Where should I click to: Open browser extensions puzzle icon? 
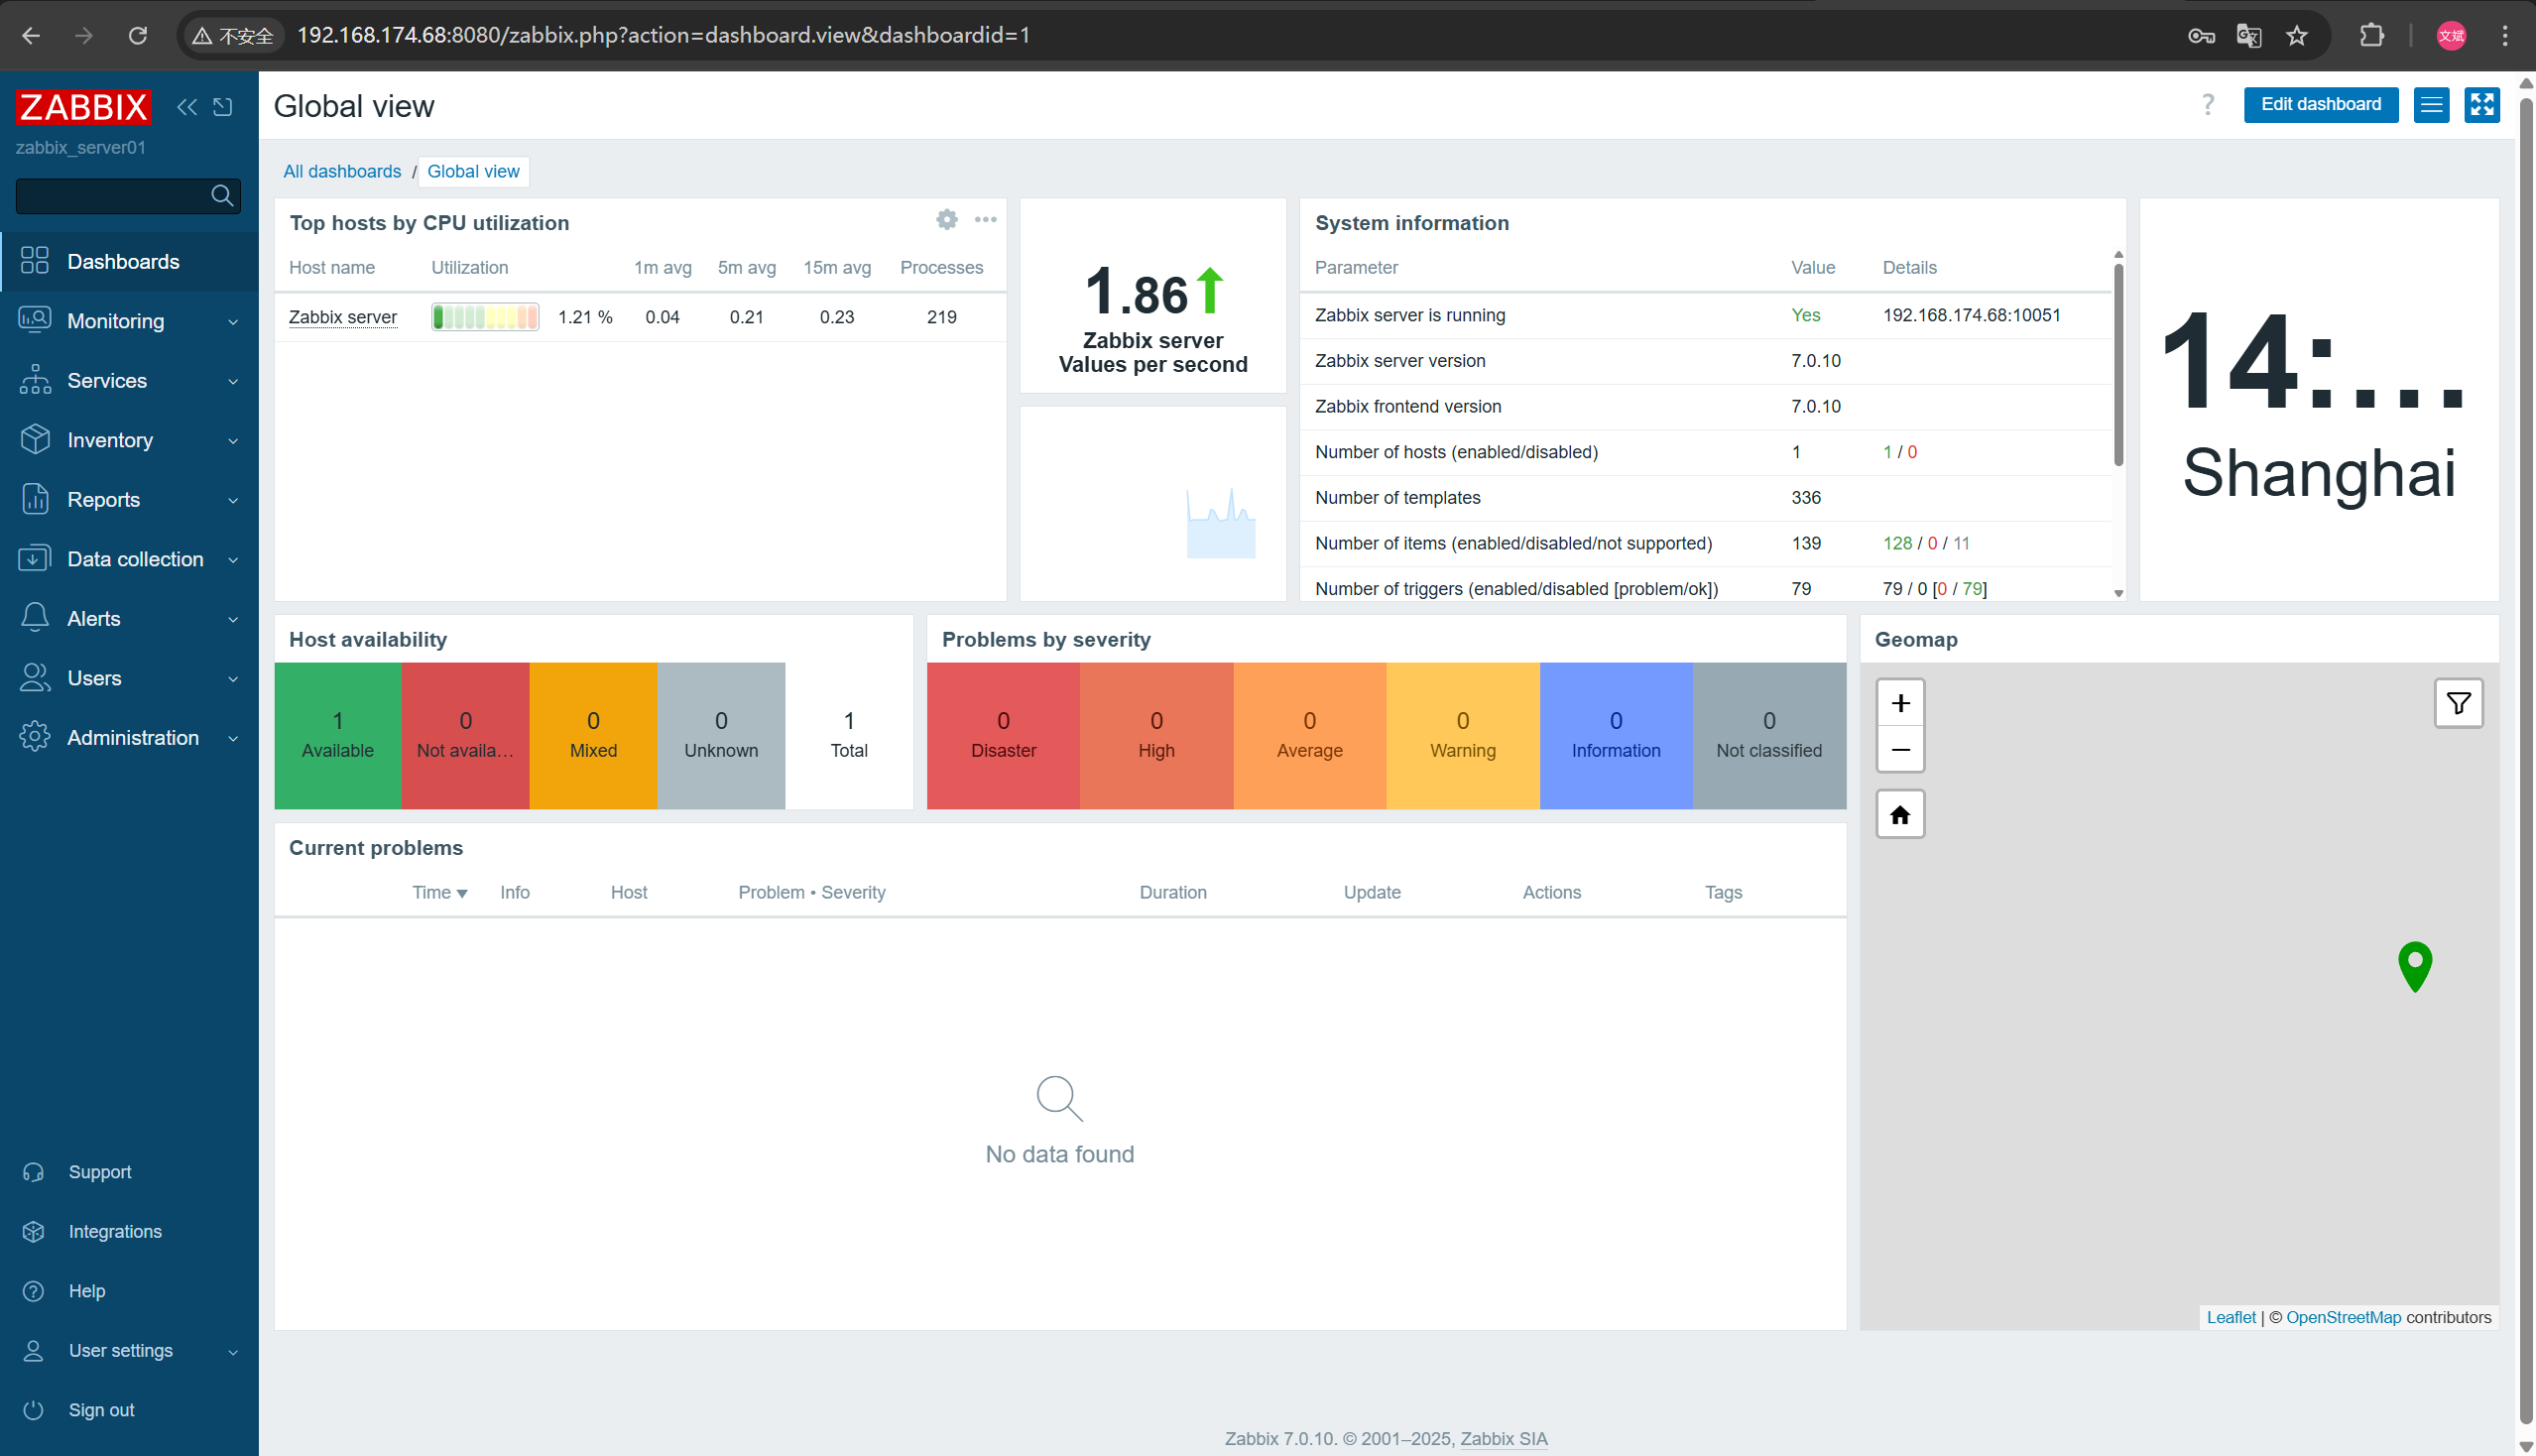pyautogui.click(x=2372, y=35)
